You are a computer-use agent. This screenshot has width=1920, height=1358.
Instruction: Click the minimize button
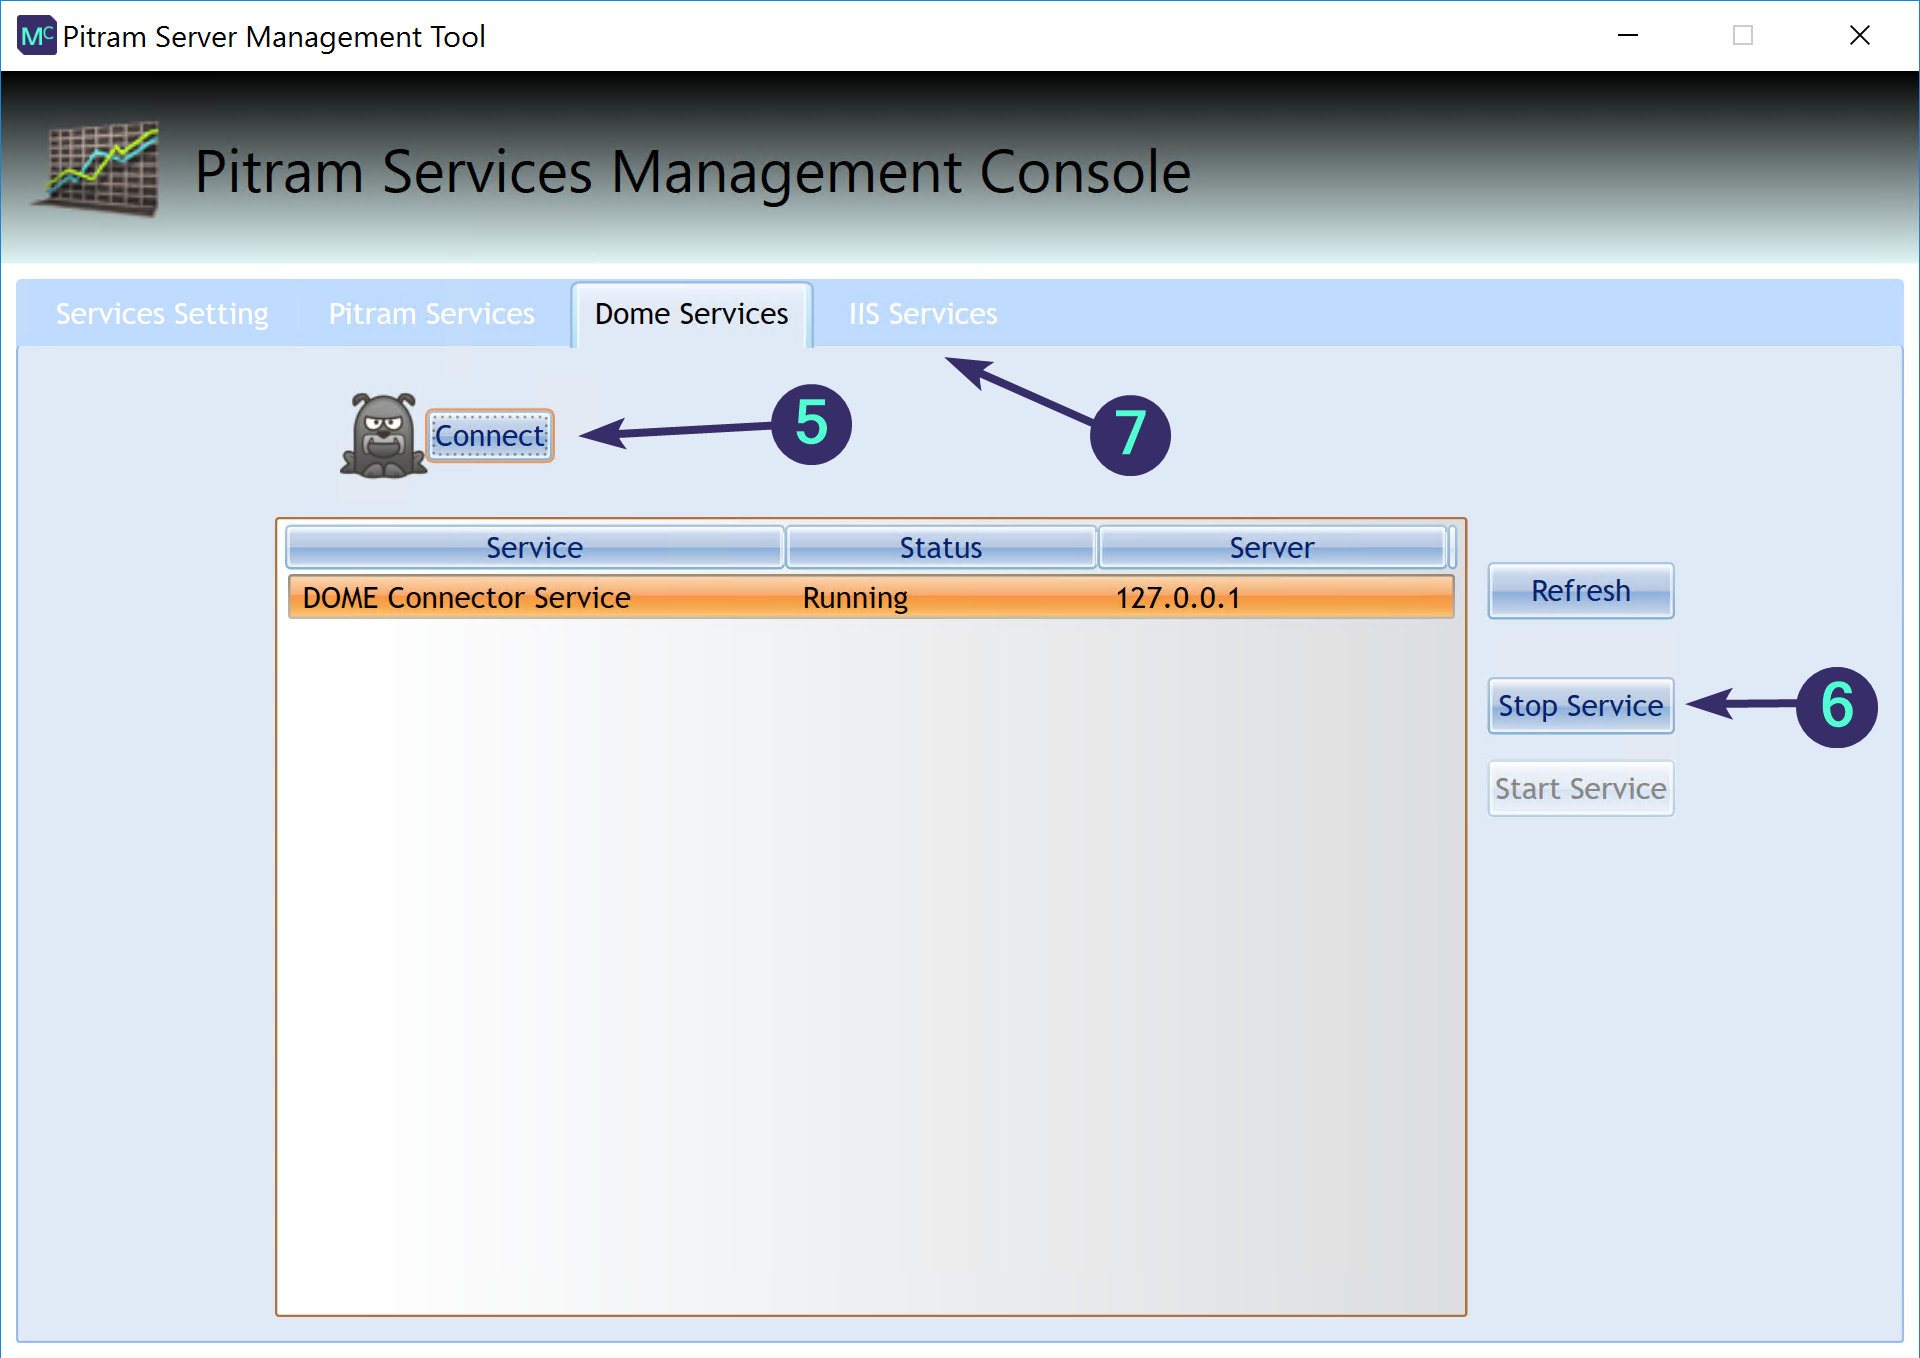[1628, 35]
